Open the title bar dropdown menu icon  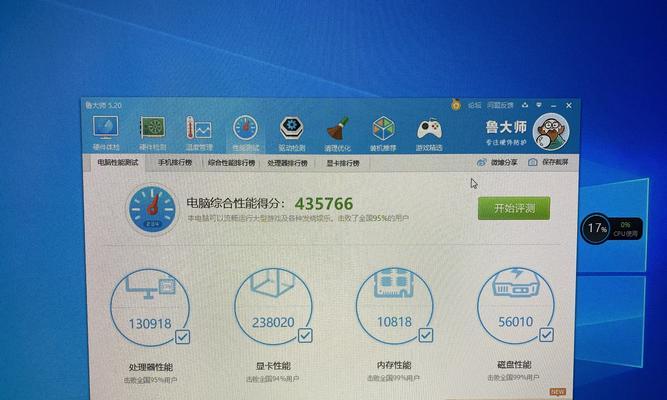coord(539,105)
